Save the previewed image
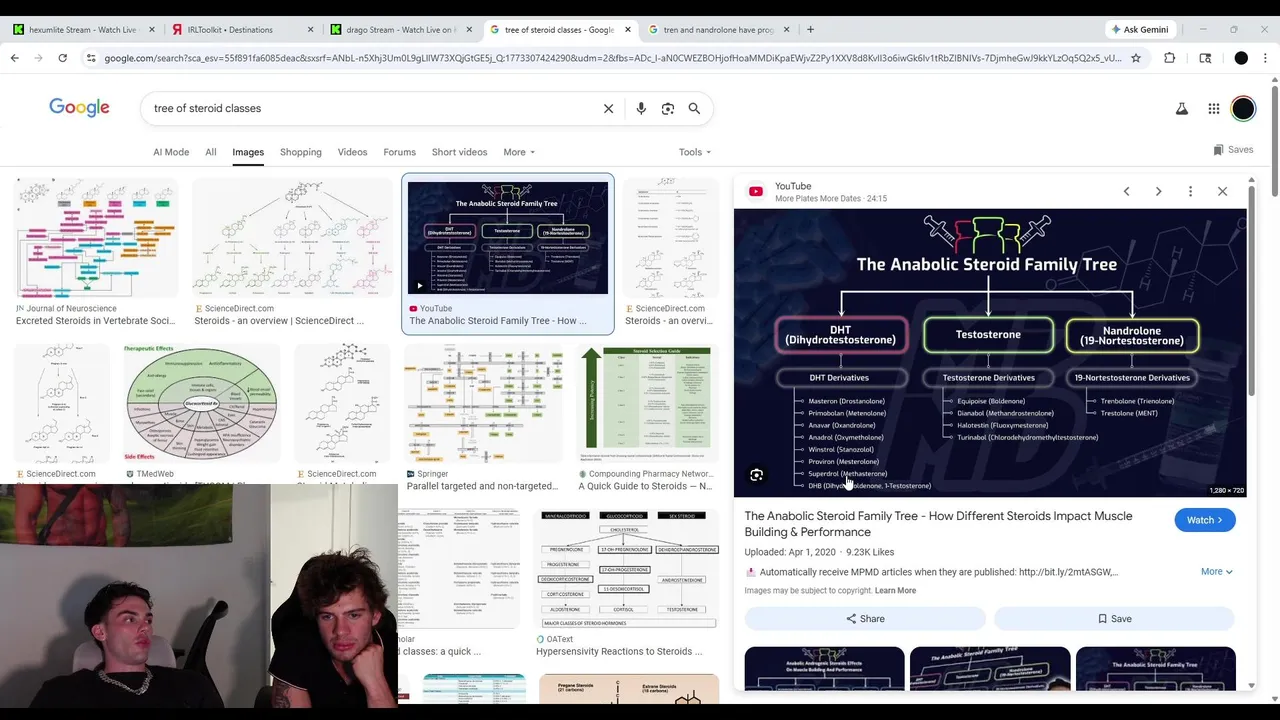The height and width of the screenshot is (720, 1280). pos(1114,619)
